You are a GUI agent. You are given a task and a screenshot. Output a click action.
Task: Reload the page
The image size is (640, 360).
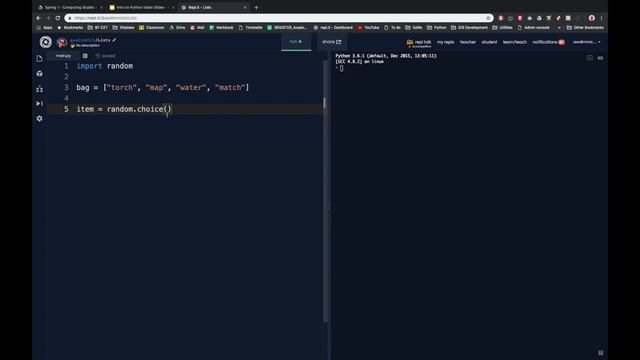[58, 18]
